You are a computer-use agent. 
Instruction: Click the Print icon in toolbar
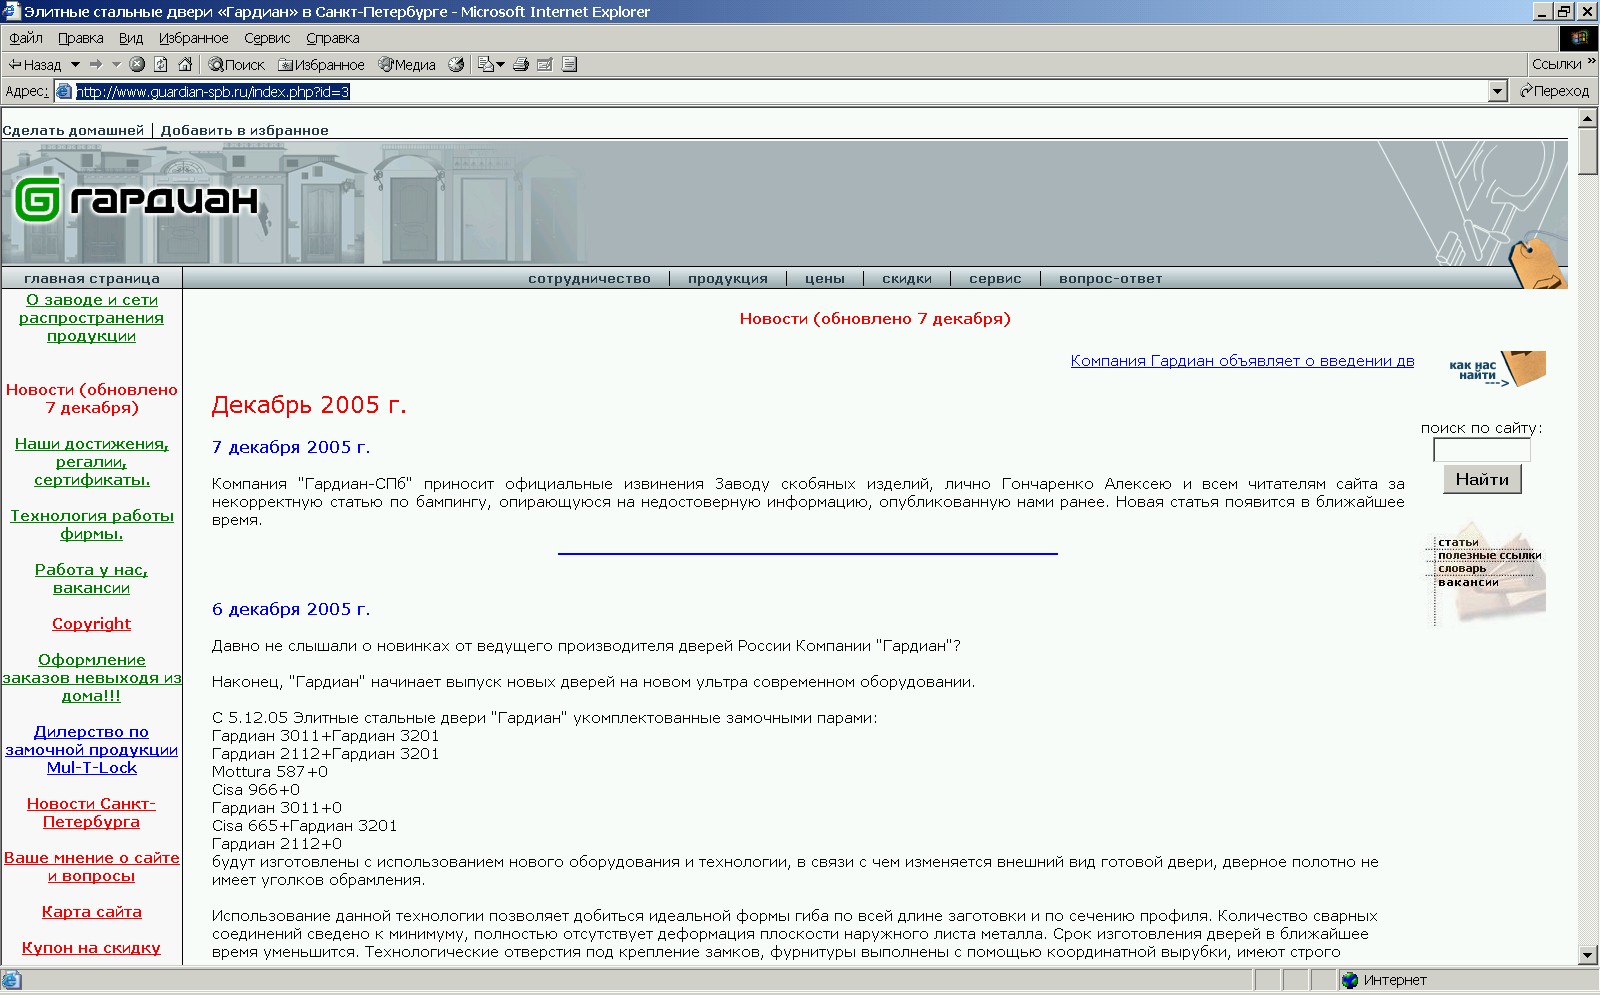point(521,64)
